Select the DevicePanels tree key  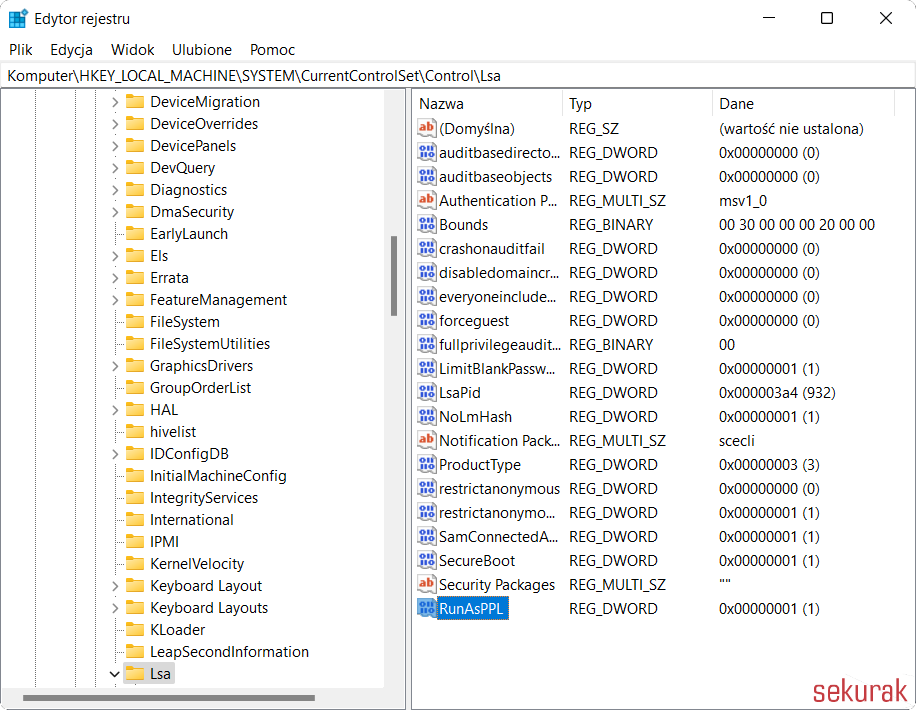pyautogui.click(x=193, y=146)
